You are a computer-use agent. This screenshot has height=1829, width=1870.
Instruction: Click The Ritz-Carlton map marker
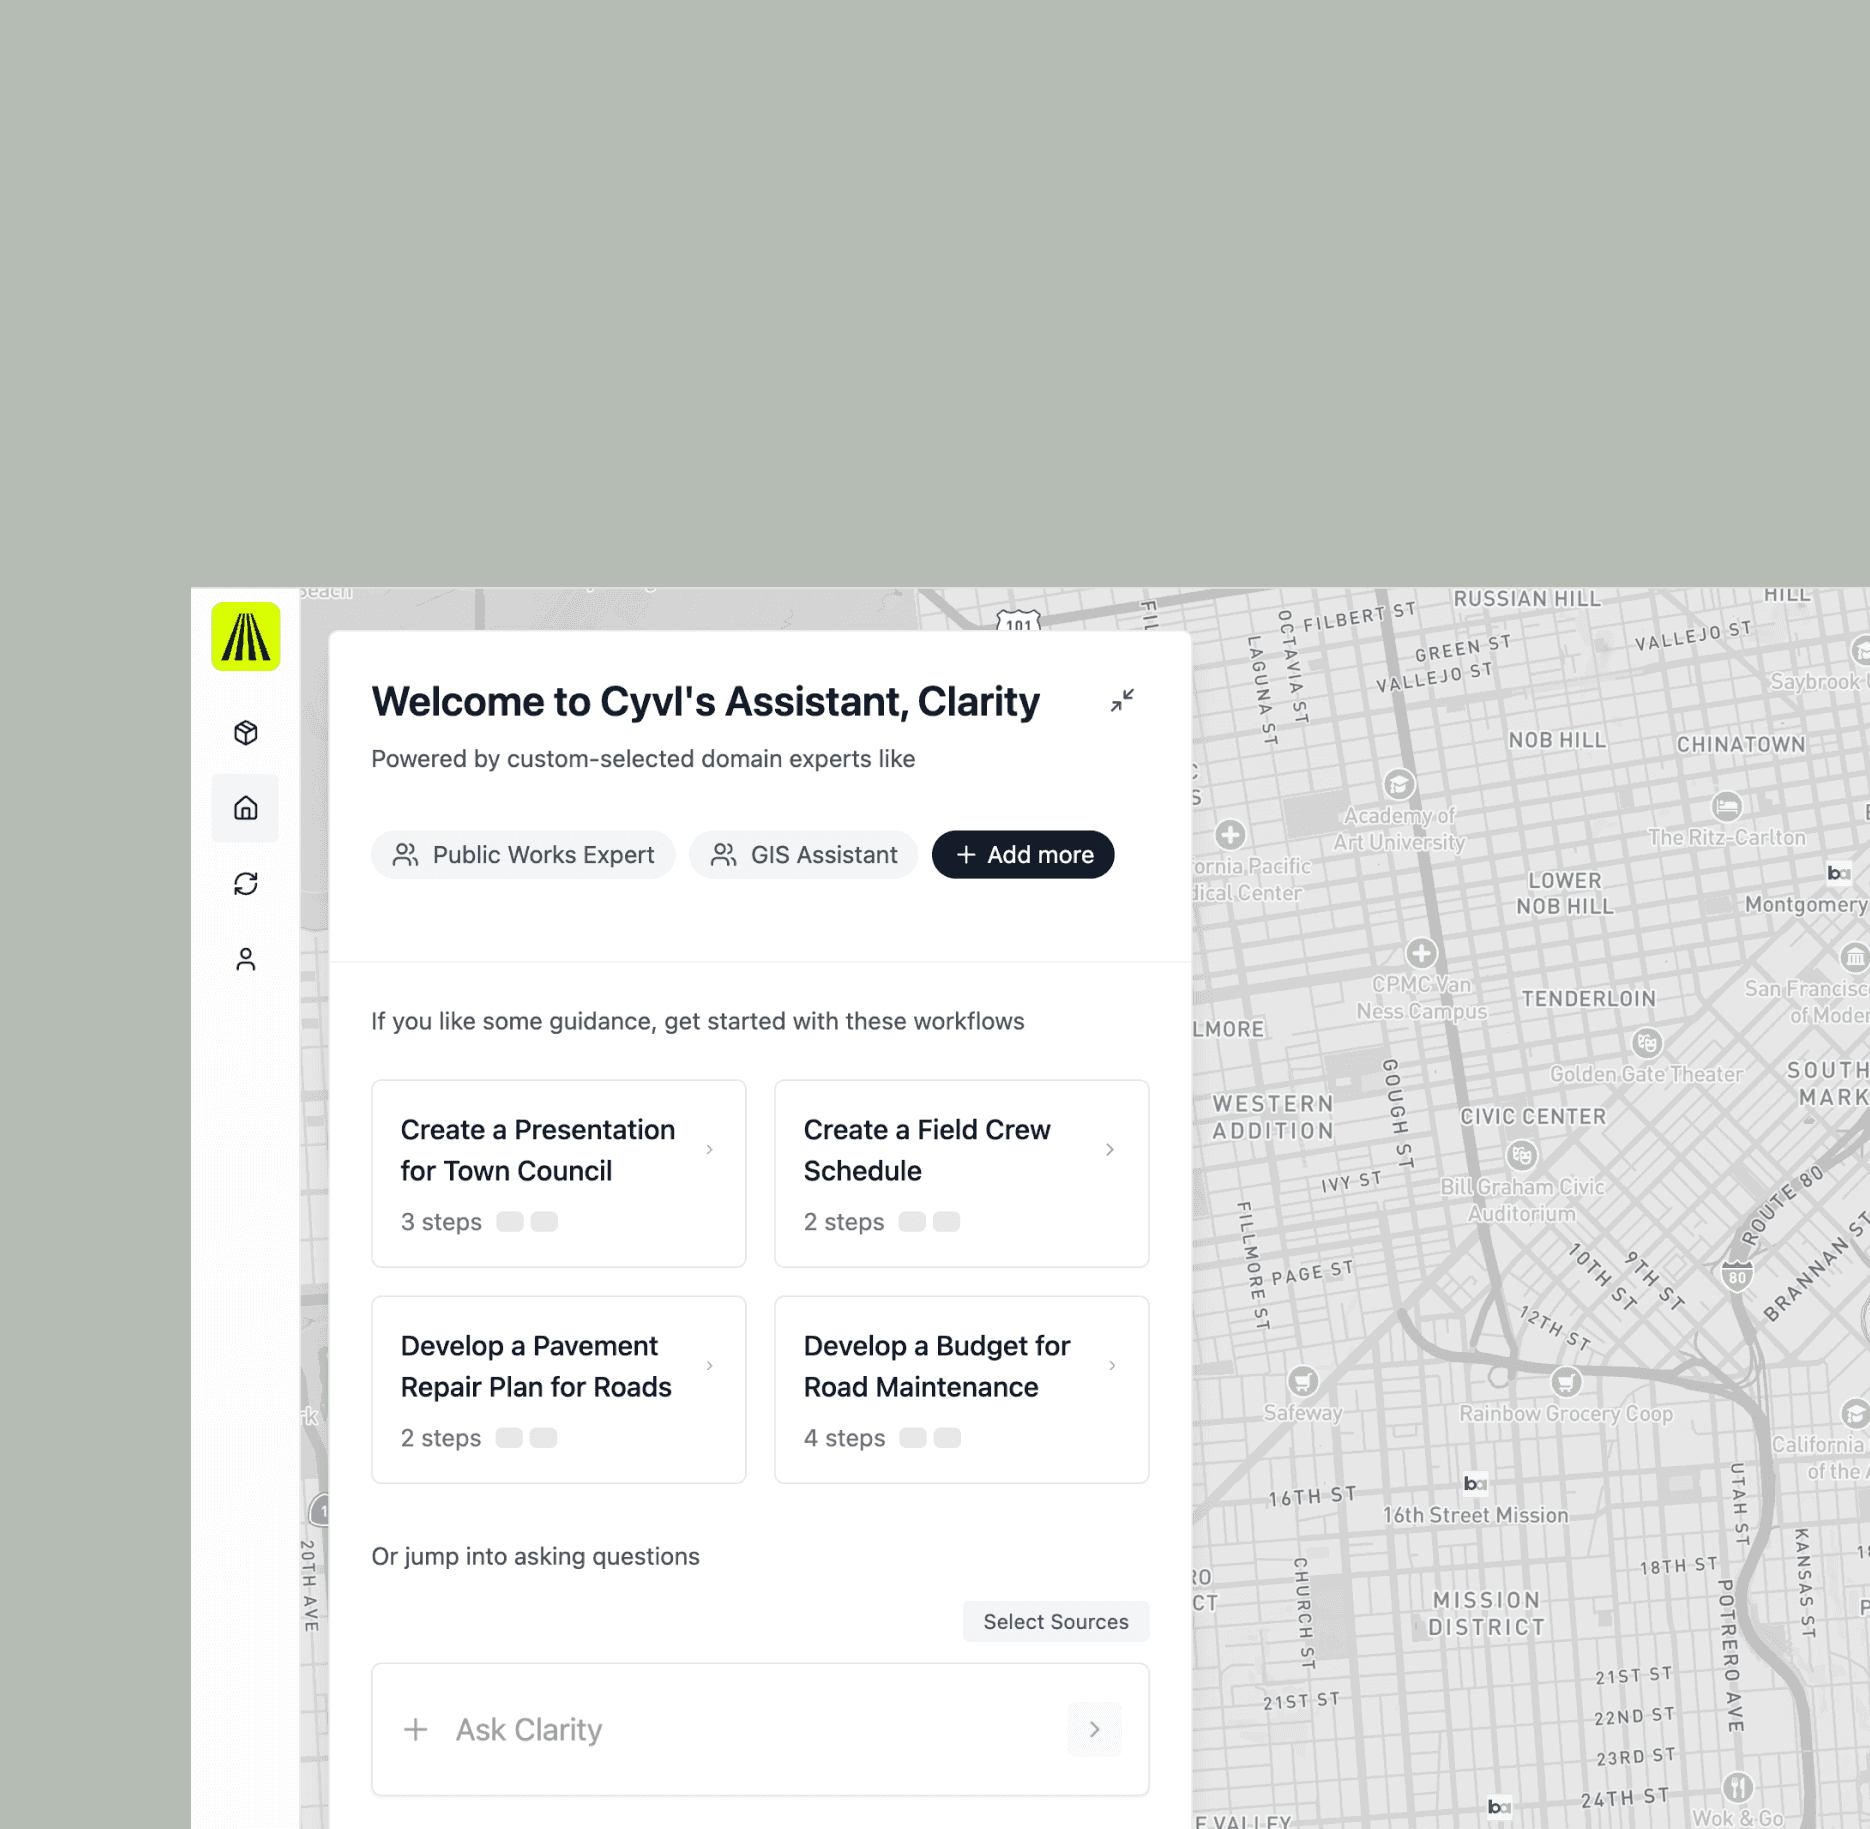coord(1727,806)
